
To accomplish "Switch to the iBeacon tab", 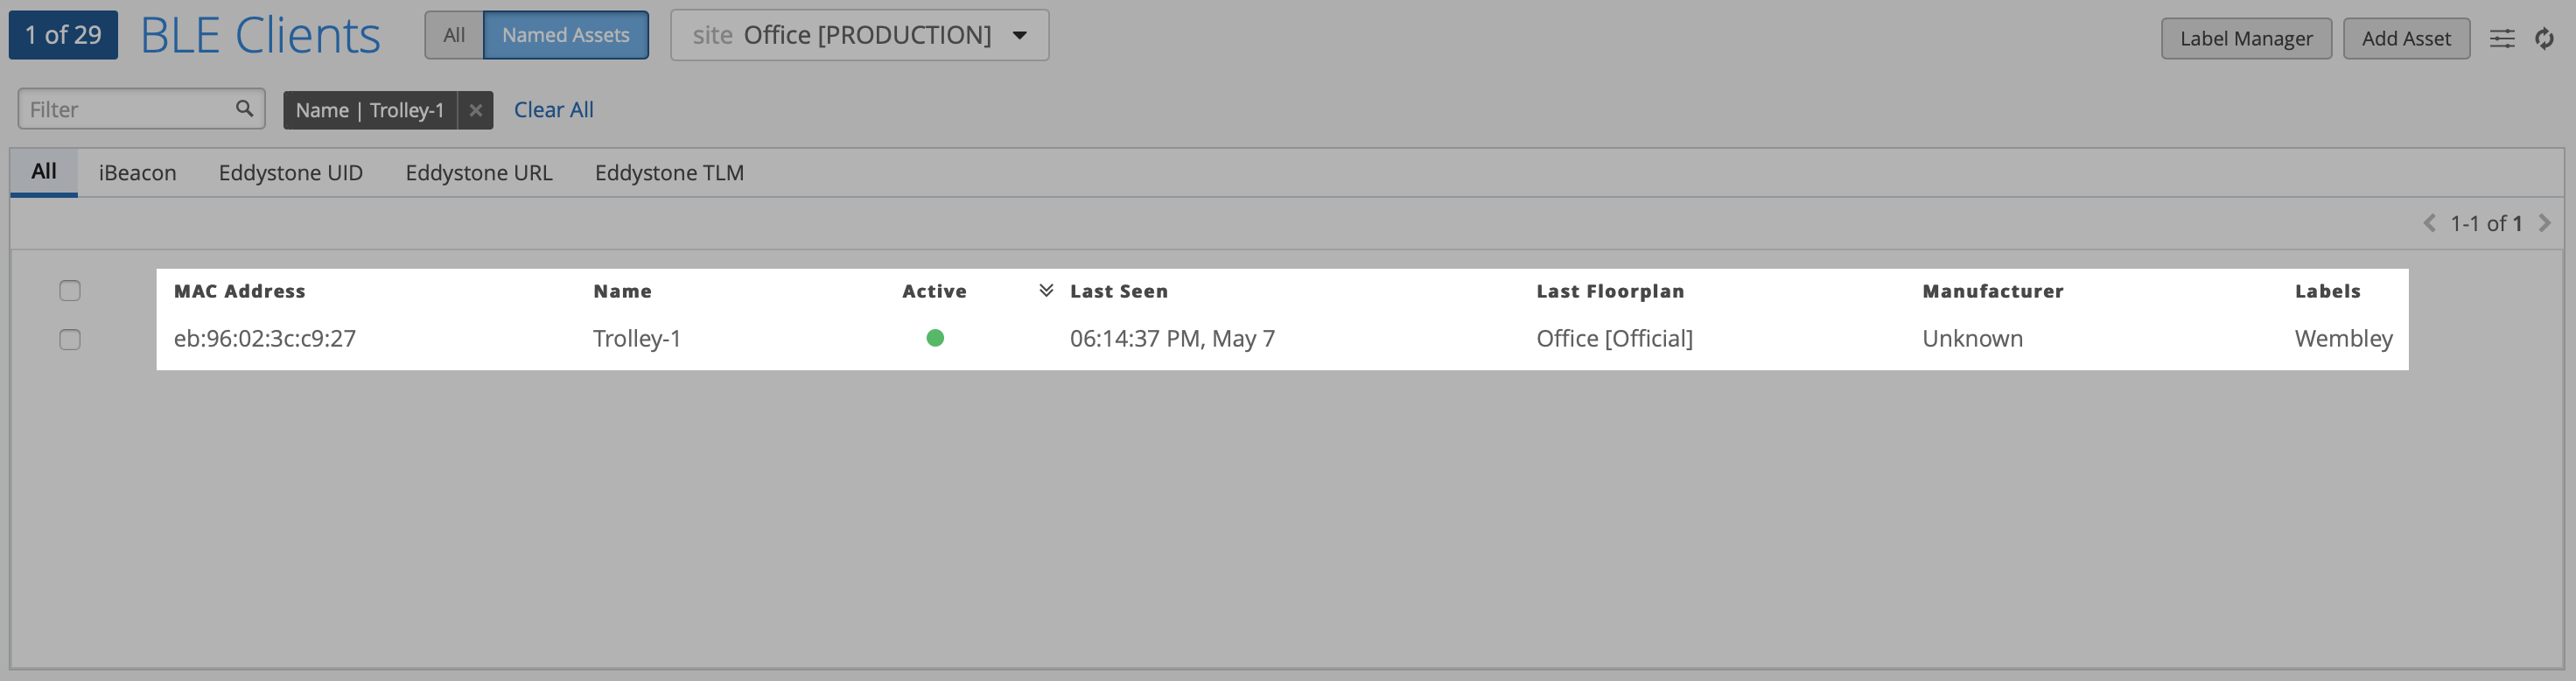I will pos(137,173).
